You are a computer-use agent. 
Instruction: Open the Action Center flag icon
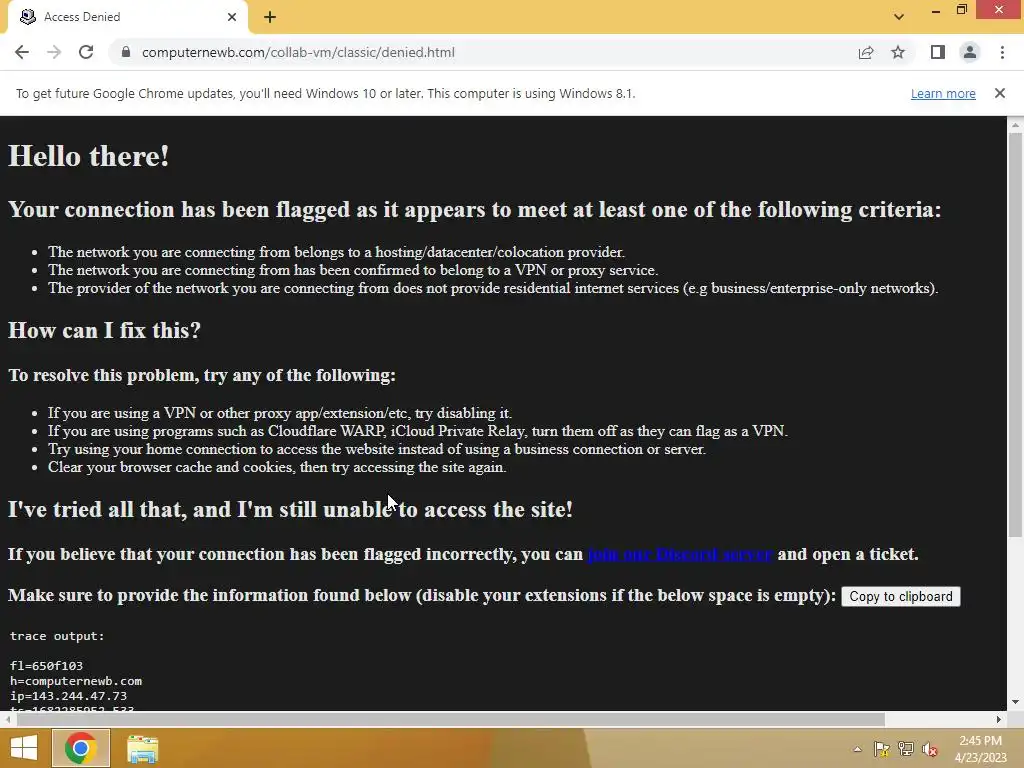881,749
